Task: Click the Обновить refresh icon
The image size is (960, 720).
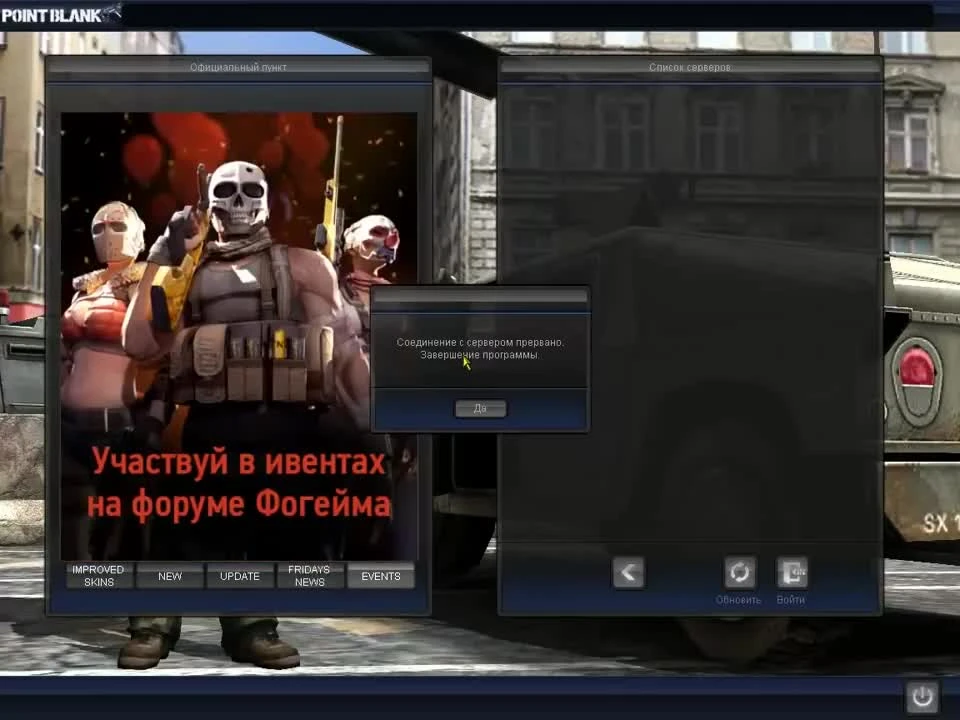Action: pyautogui.click(x=740, y=572)
